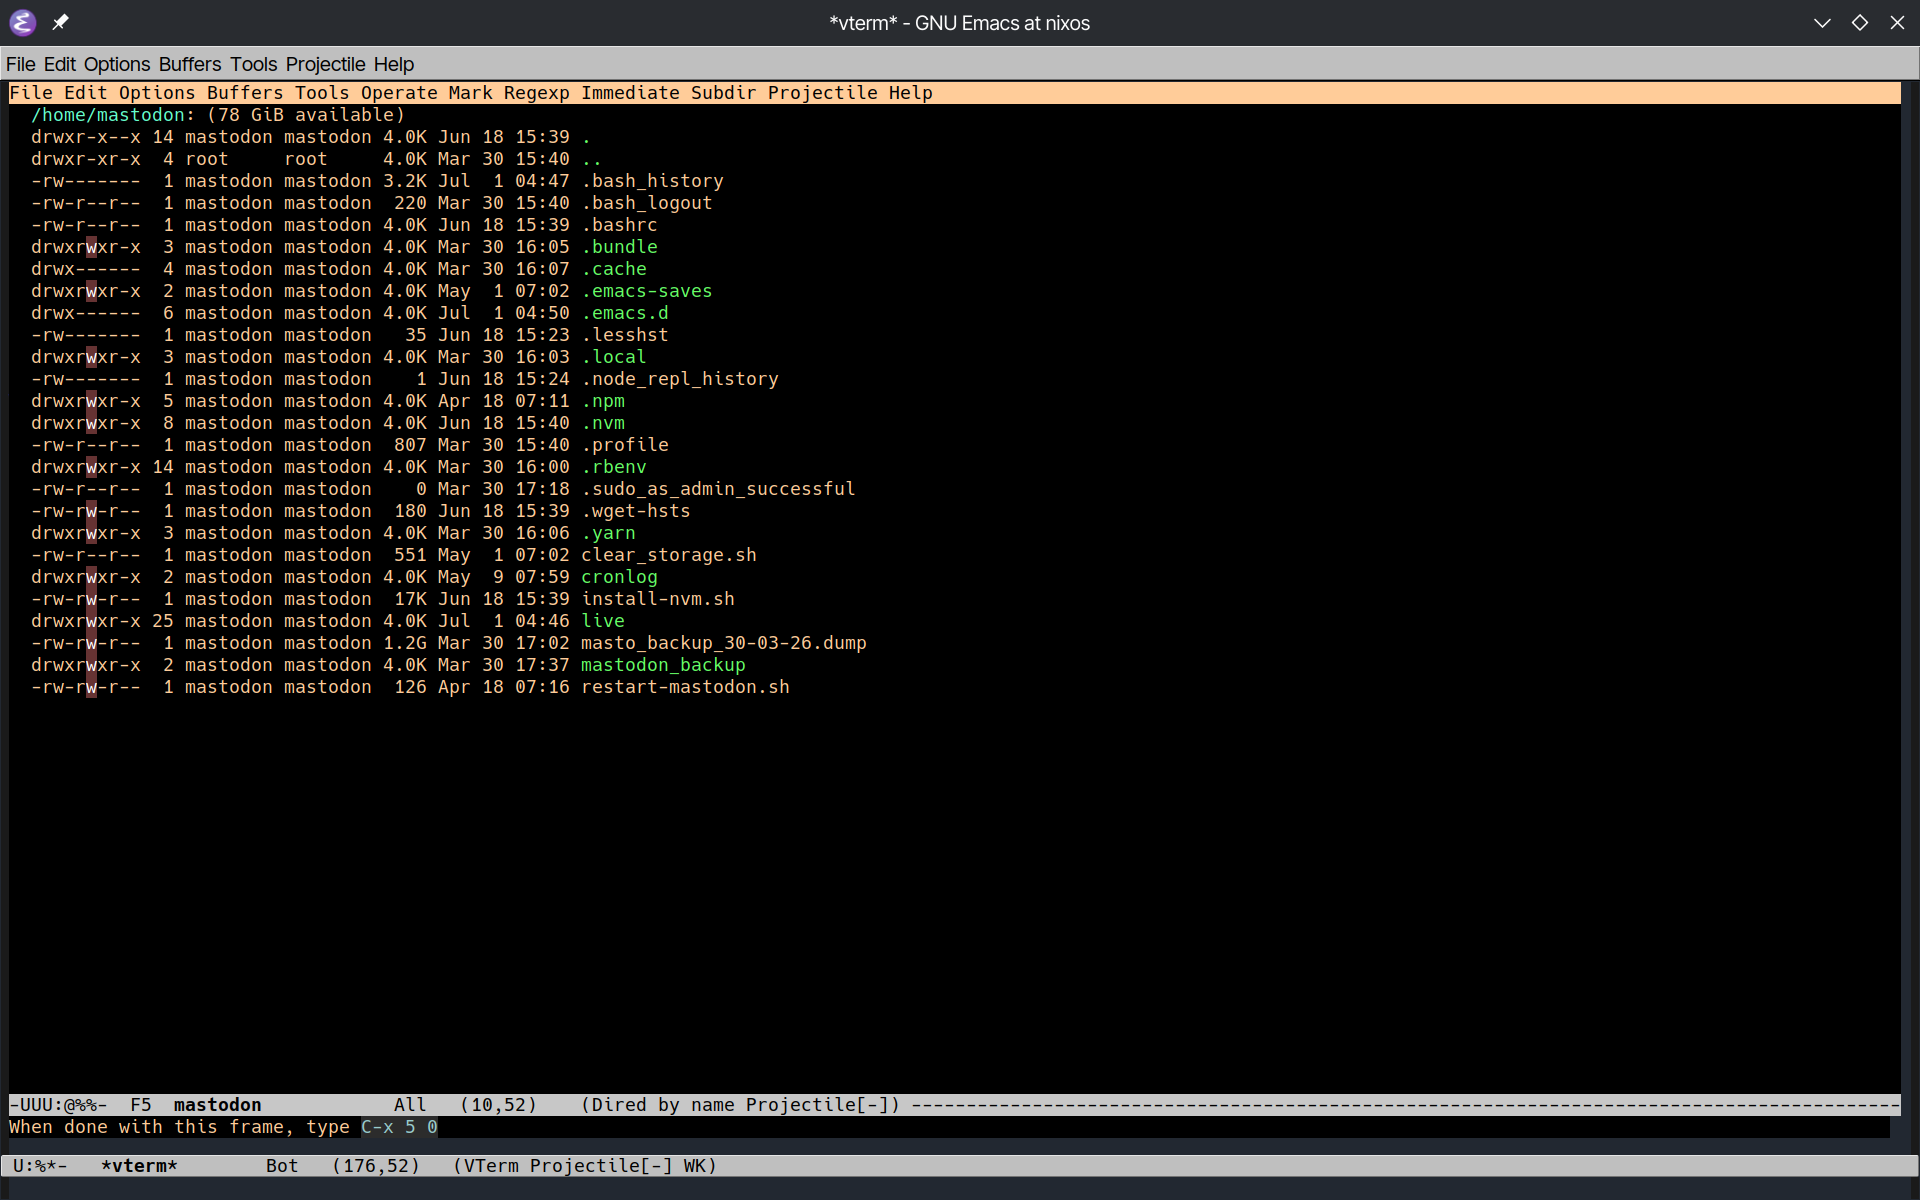The image size is (1920, 1200).
Task: Open the Subdir menu in Dired
Action: [724, 93]
